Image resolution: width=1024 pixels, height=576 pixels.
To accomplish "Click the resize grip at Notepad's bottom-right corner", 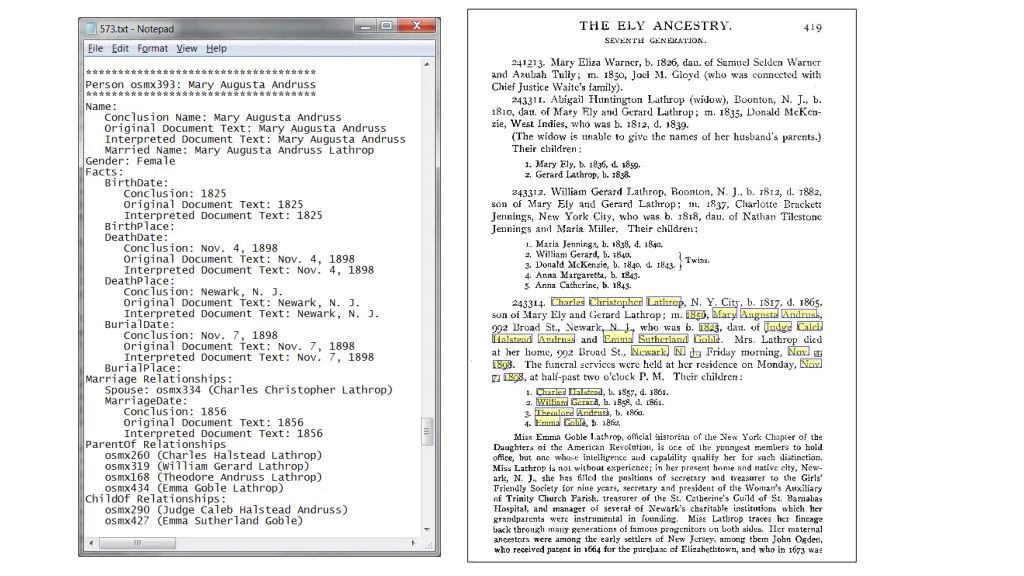I will (x=429, y=544).
